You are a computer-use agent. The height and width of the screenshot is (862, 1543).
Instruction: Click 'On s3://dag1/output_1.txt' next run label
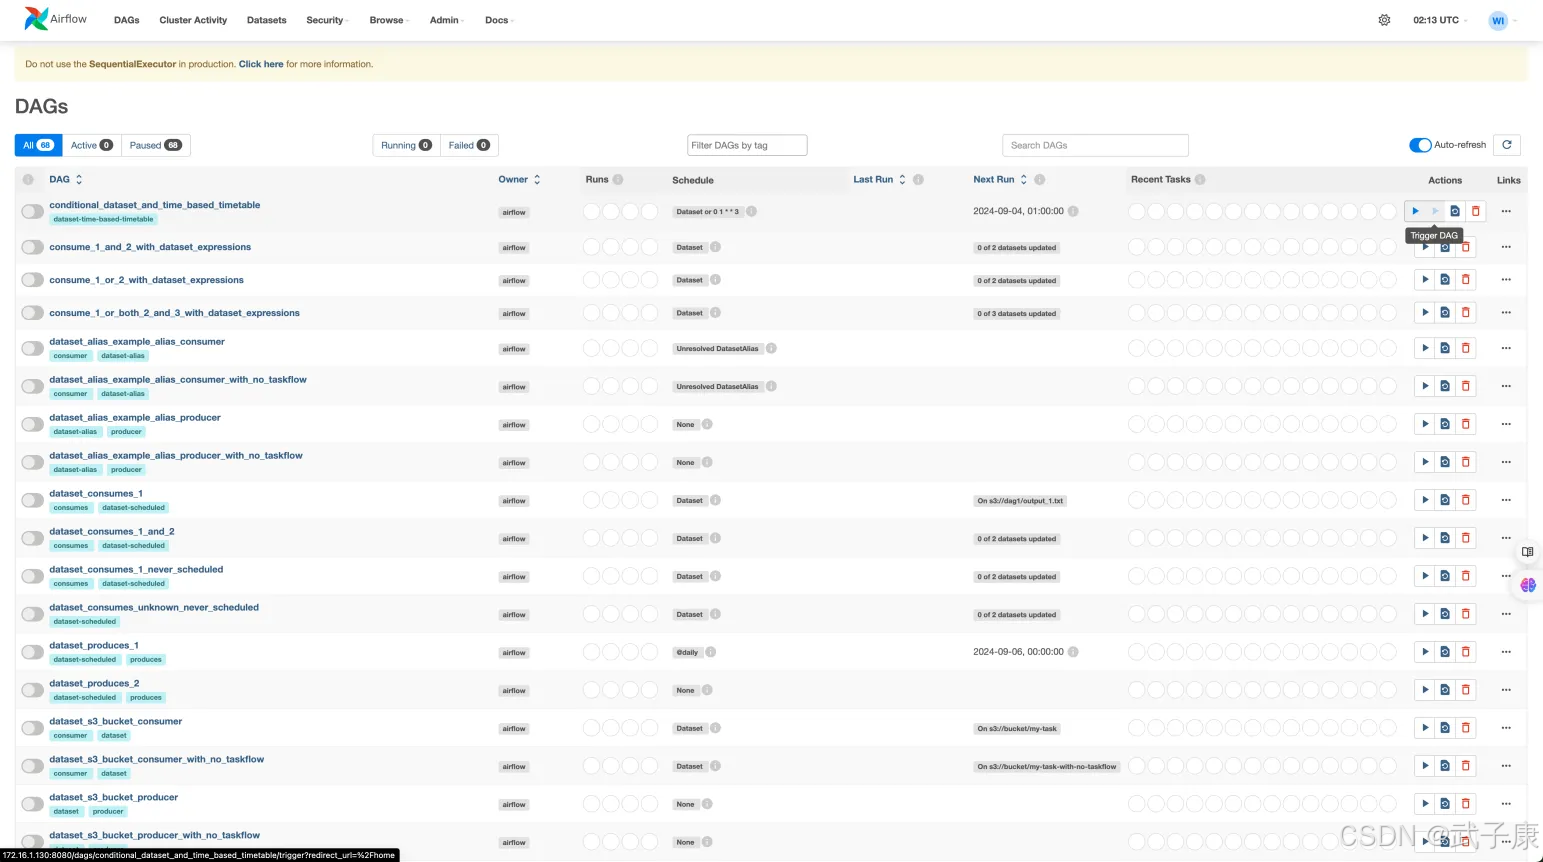(x=1020, y=501)
